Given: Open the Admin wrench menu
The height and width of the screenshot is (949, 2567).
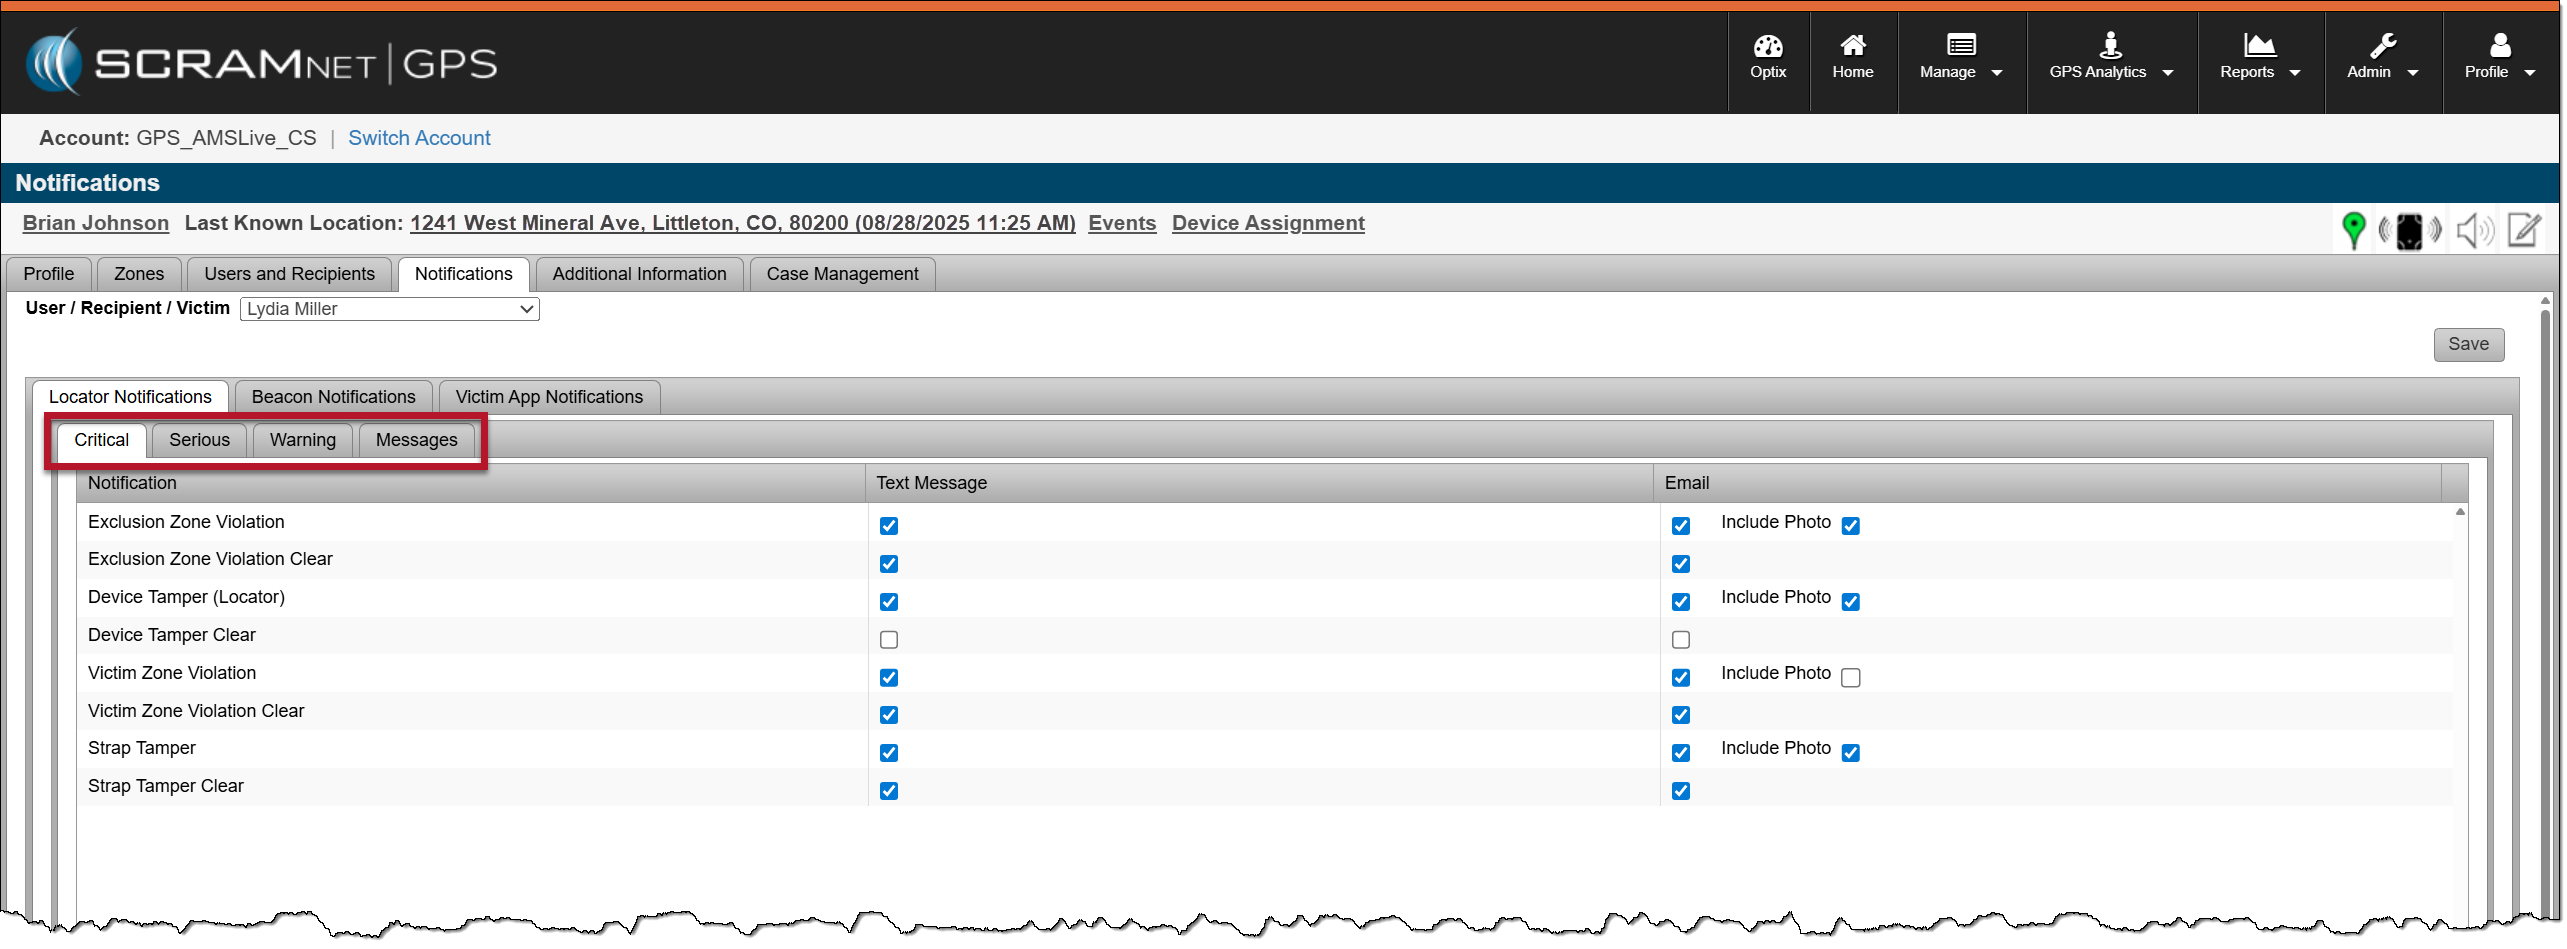Looking at the screenshot, I should click(x=2381, y=58).
